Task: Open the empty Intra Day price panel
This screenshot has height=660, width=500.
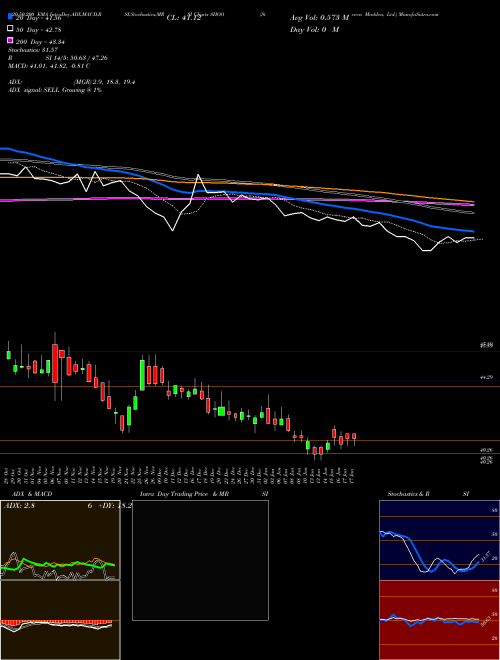Action: pyautogui.click(x=200, y=560)
